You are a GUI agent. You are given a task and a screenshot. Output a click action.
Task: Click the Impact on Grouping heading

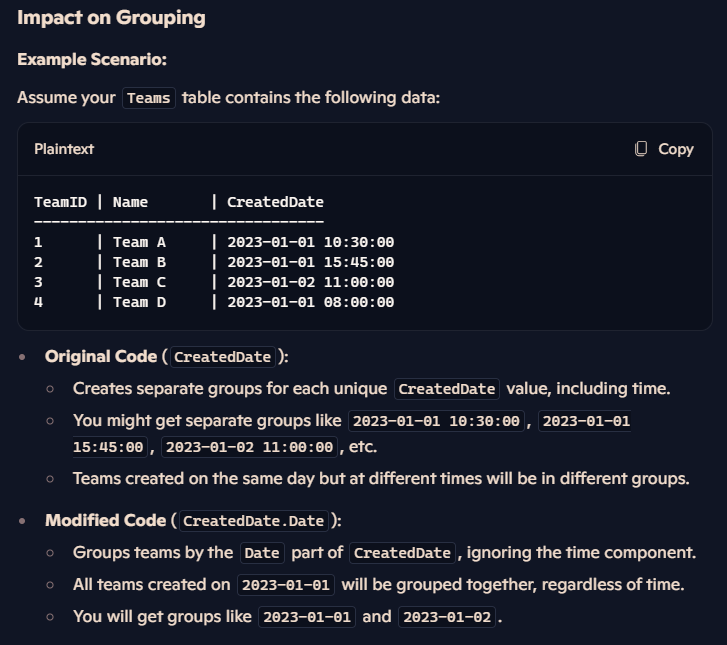pos(111,18)
